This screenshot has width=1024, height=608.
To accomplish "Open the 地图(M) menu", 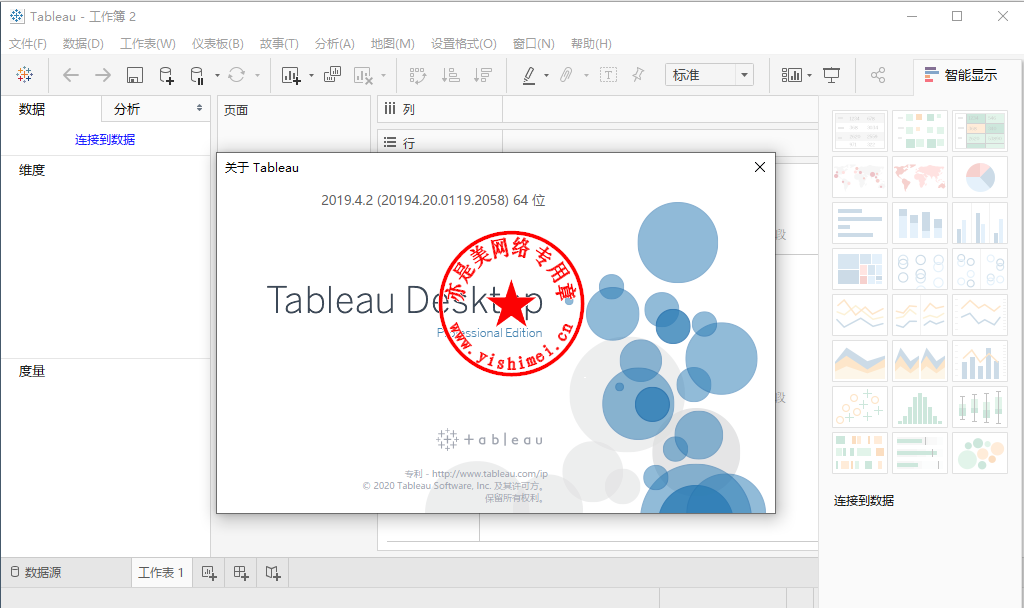I will coord(392,44).
